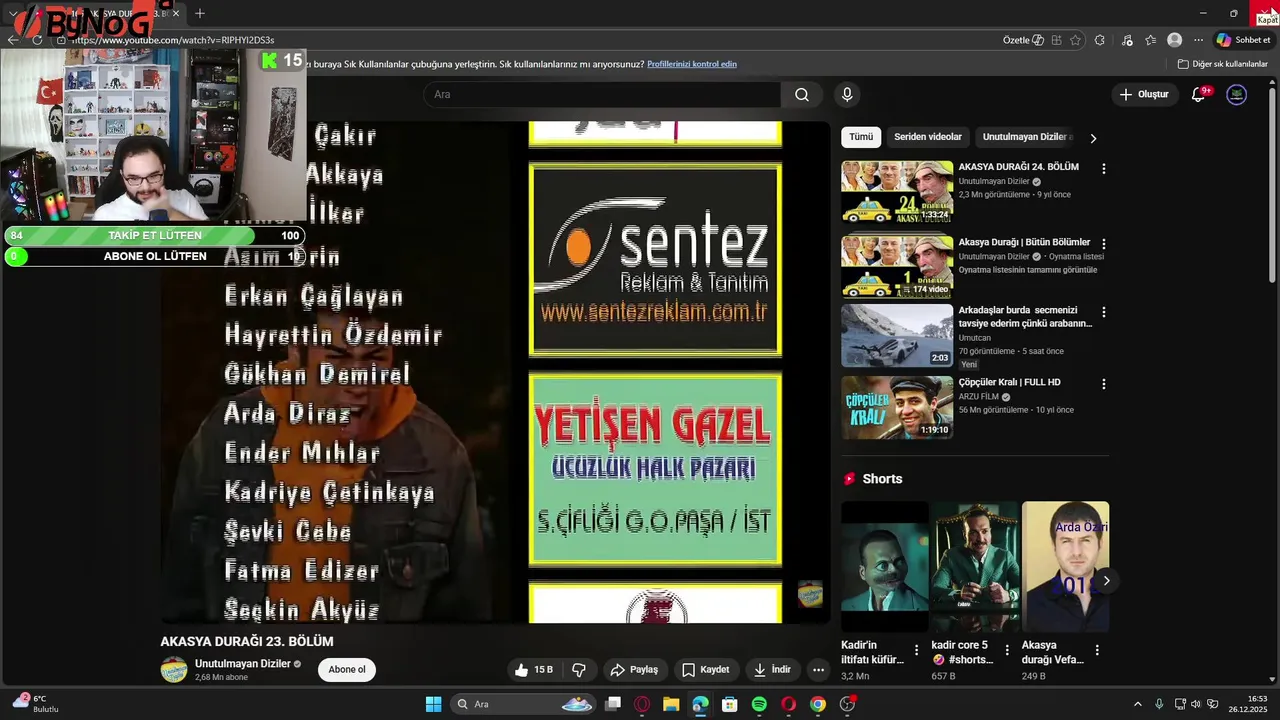This screenshot has height=720, width=1280.
Task: Click Özetle summarize button in address bar
Action: (x=1023, y=40)
